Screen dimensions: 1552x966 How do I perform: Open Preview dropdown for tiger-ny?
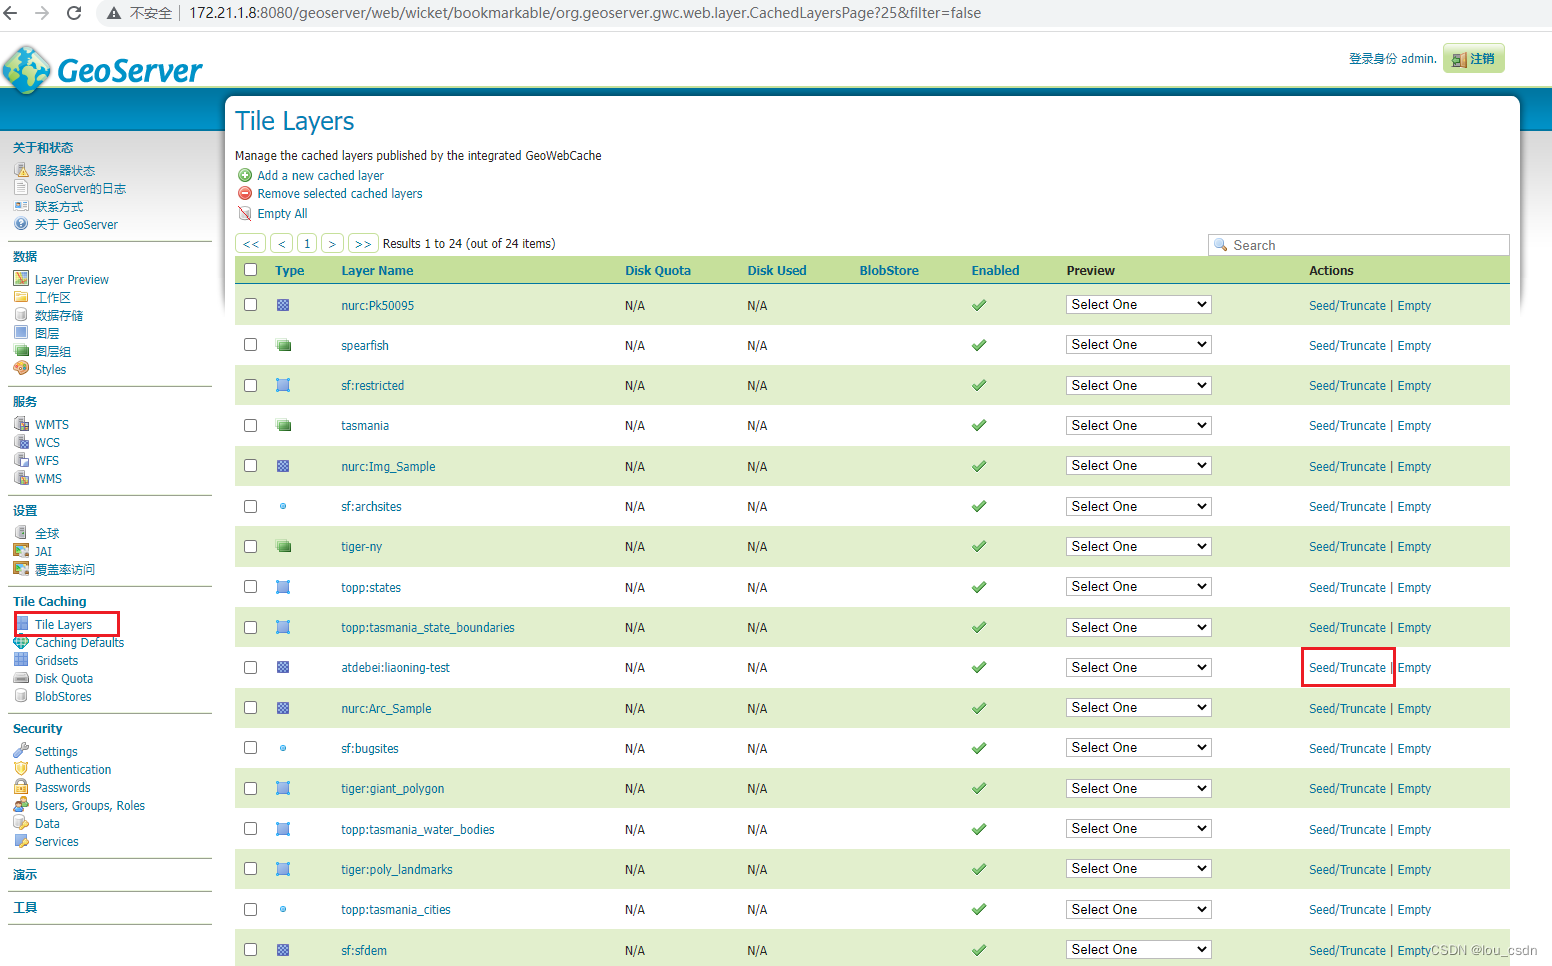(1138, 546)
